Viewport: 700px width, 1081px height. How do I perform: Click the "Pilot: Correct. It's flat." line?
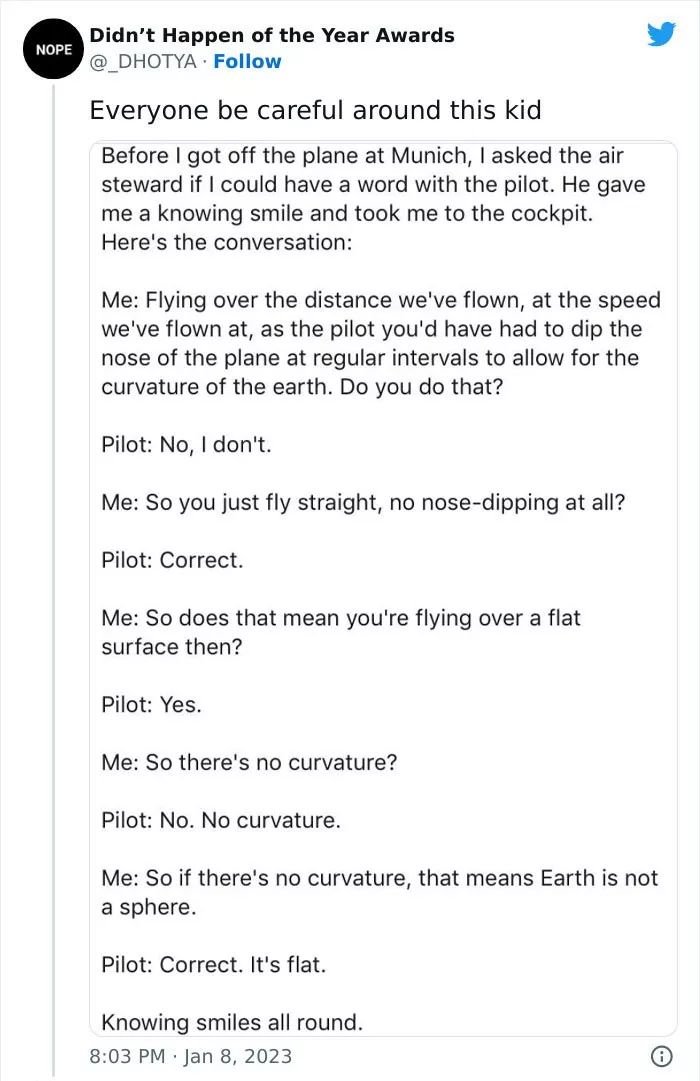click(214, 965)
